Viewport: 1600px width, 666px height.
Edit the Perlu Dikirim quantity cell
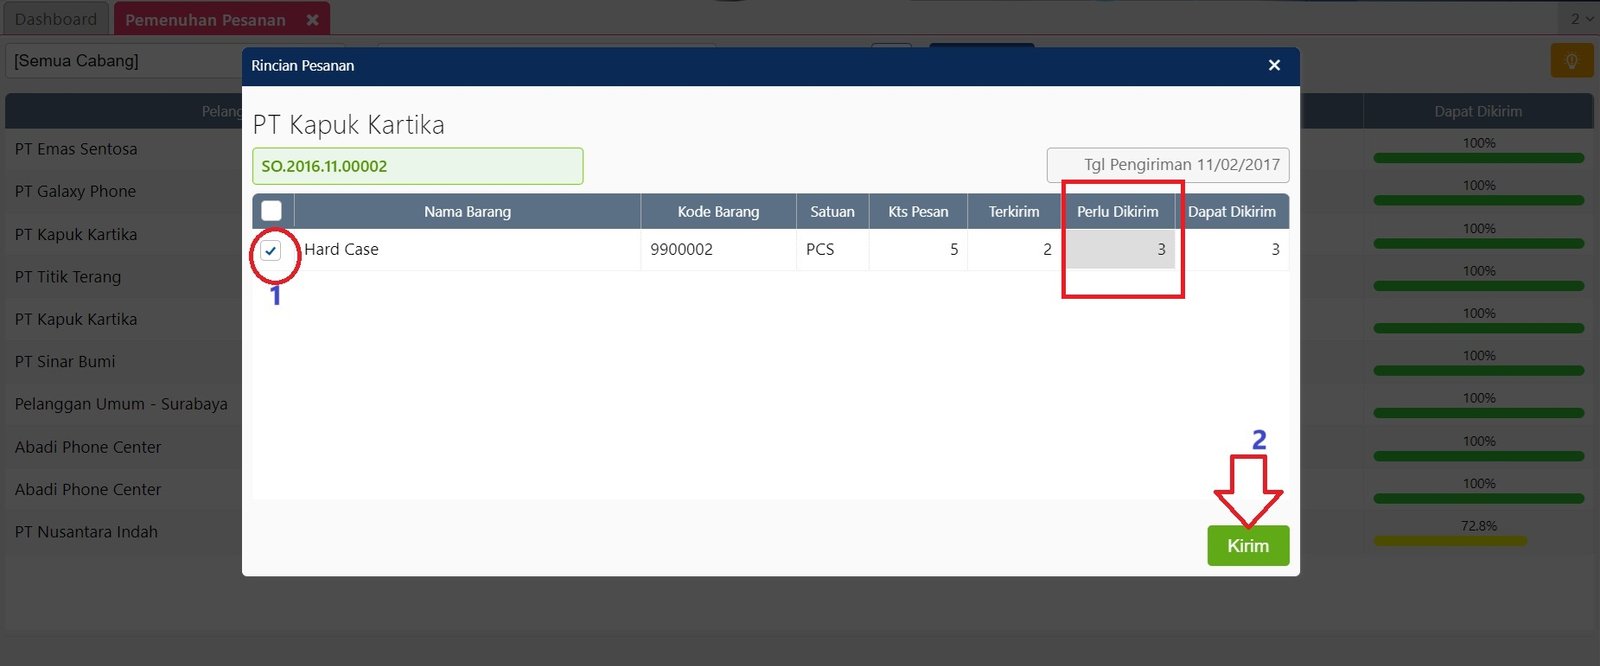coord(1118,250)
